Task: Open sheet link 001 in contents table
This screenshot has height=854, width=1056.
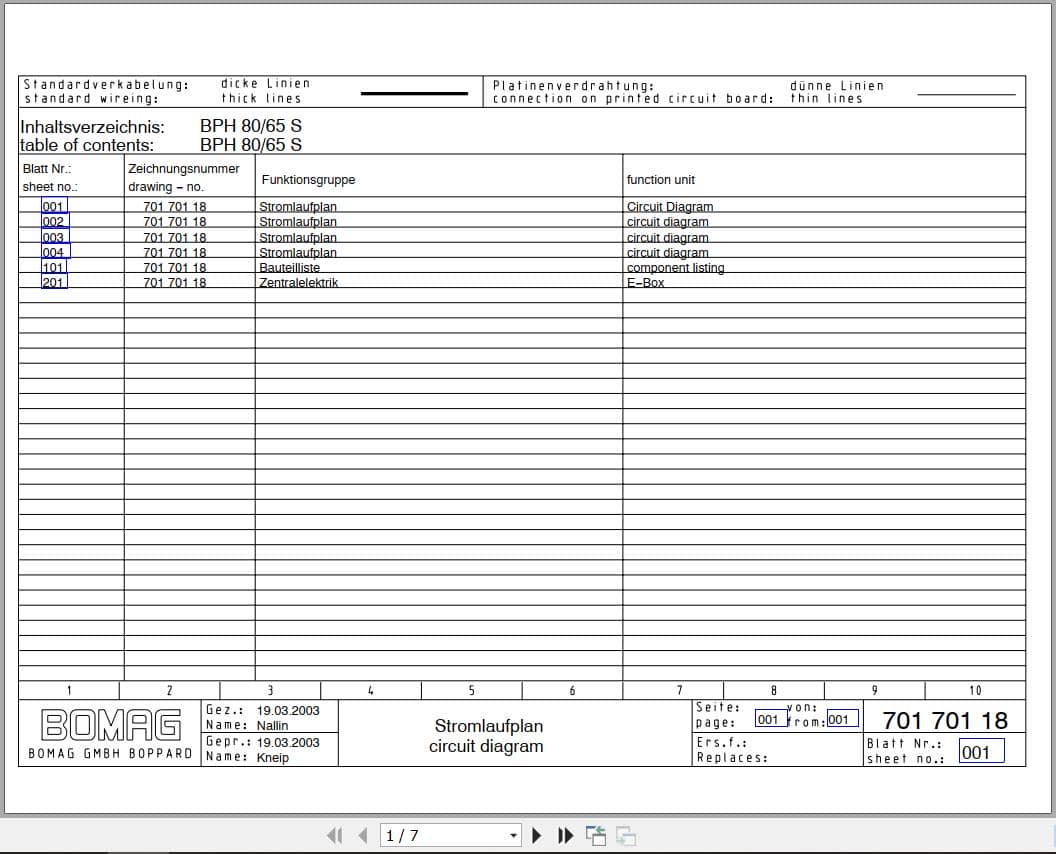Action: coord(54,206)
